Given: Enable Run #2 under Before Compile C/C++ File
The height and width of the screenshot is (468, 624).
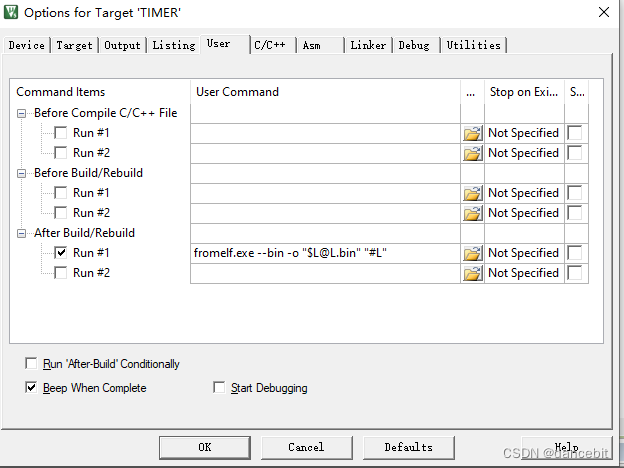Looking at the screenshot, I should pos(60,153).
